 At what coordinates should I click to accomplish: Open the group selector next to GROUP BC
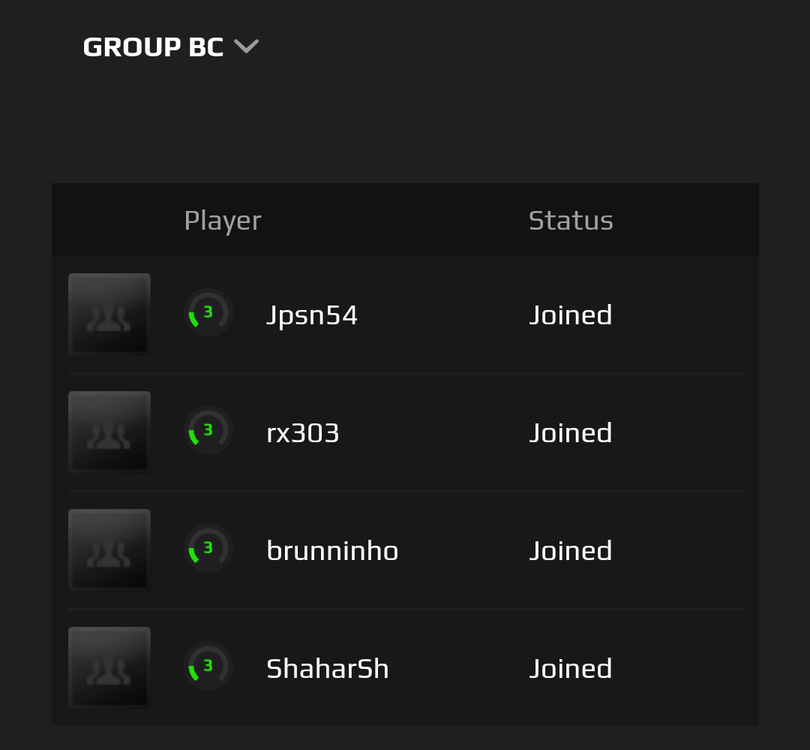[246, 45]
